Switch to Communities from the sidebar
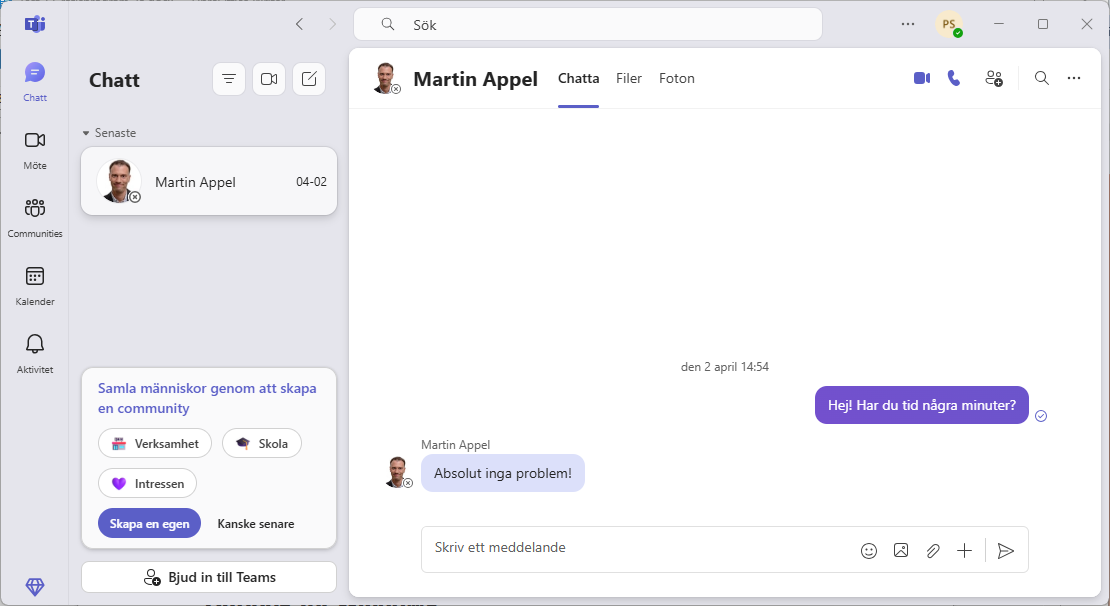This screenshot has width=1110, height=606. coord(34,215)
